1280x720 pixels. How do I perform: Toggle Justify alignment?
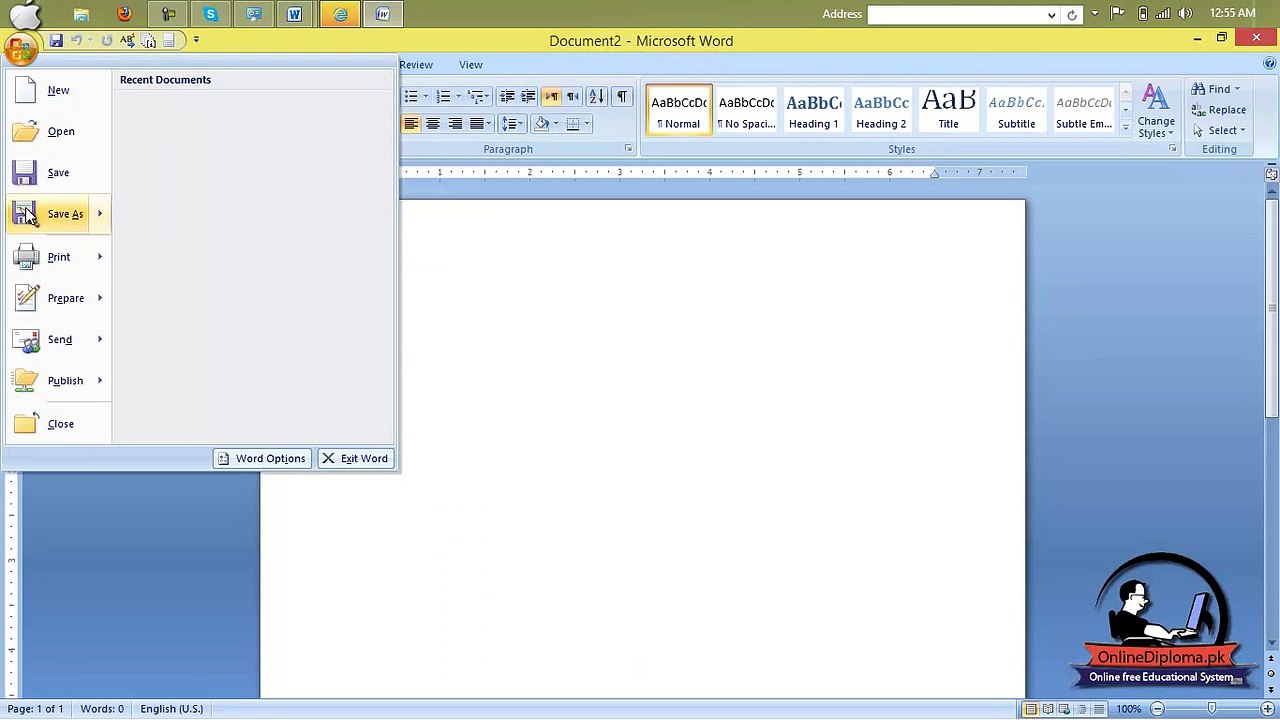point(477,124)
